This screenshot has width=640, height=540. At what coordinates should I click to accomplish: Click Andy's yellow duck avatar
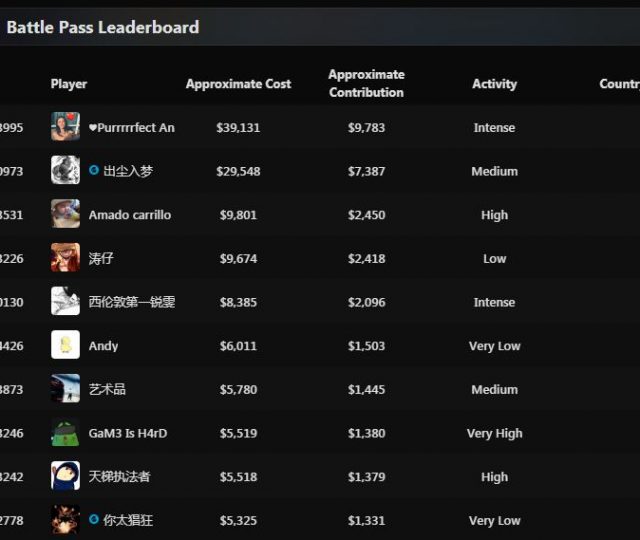[65, 345]
